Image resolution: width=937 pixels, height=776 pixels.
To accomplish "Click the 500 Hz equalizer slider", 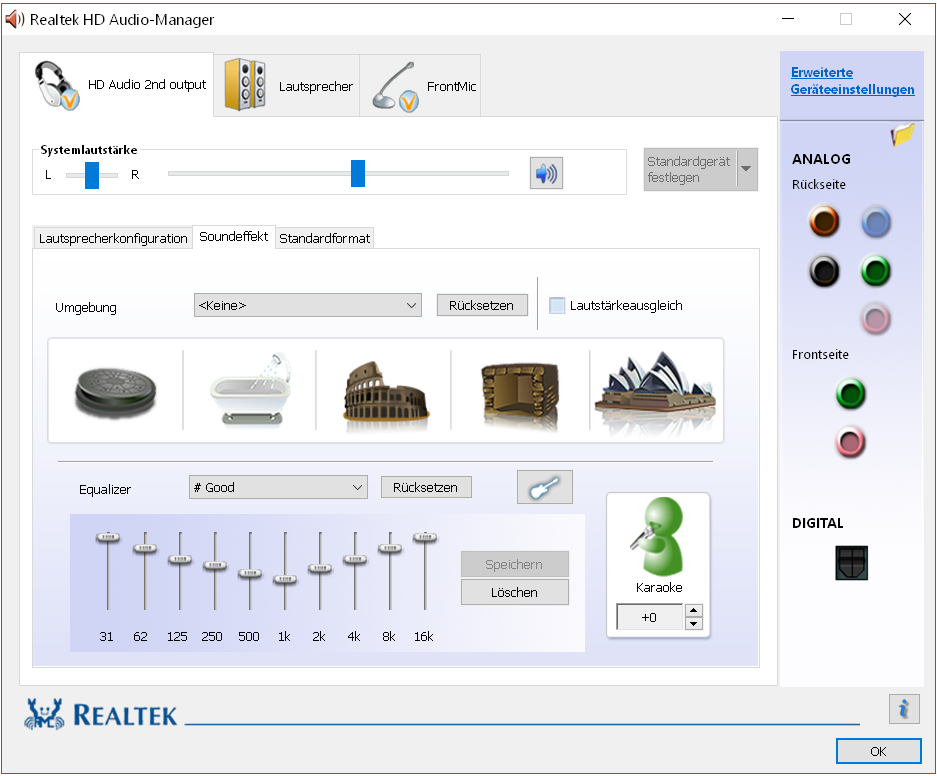I will point(250,573).
